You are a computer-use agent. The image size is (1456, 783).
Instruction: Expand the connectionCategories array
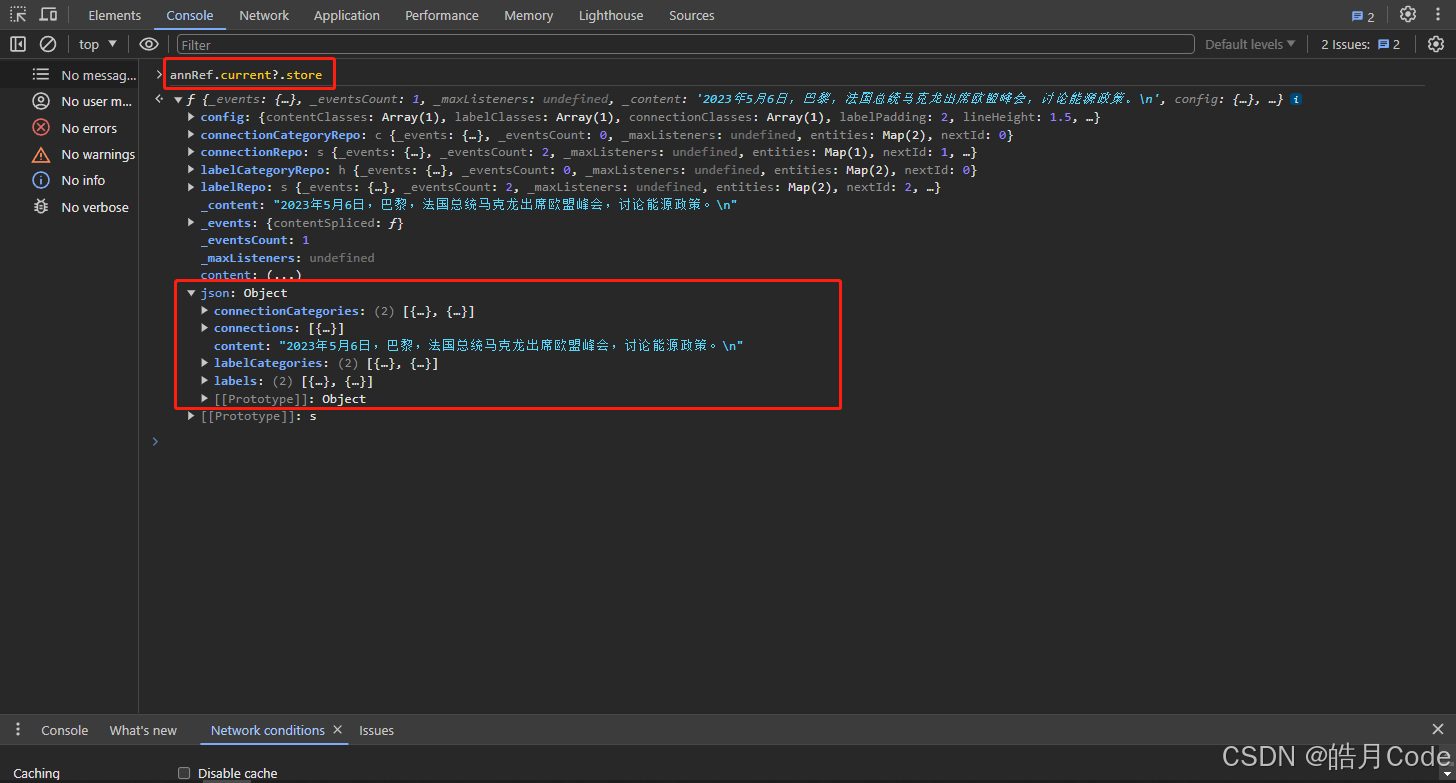tap(205, 311)
